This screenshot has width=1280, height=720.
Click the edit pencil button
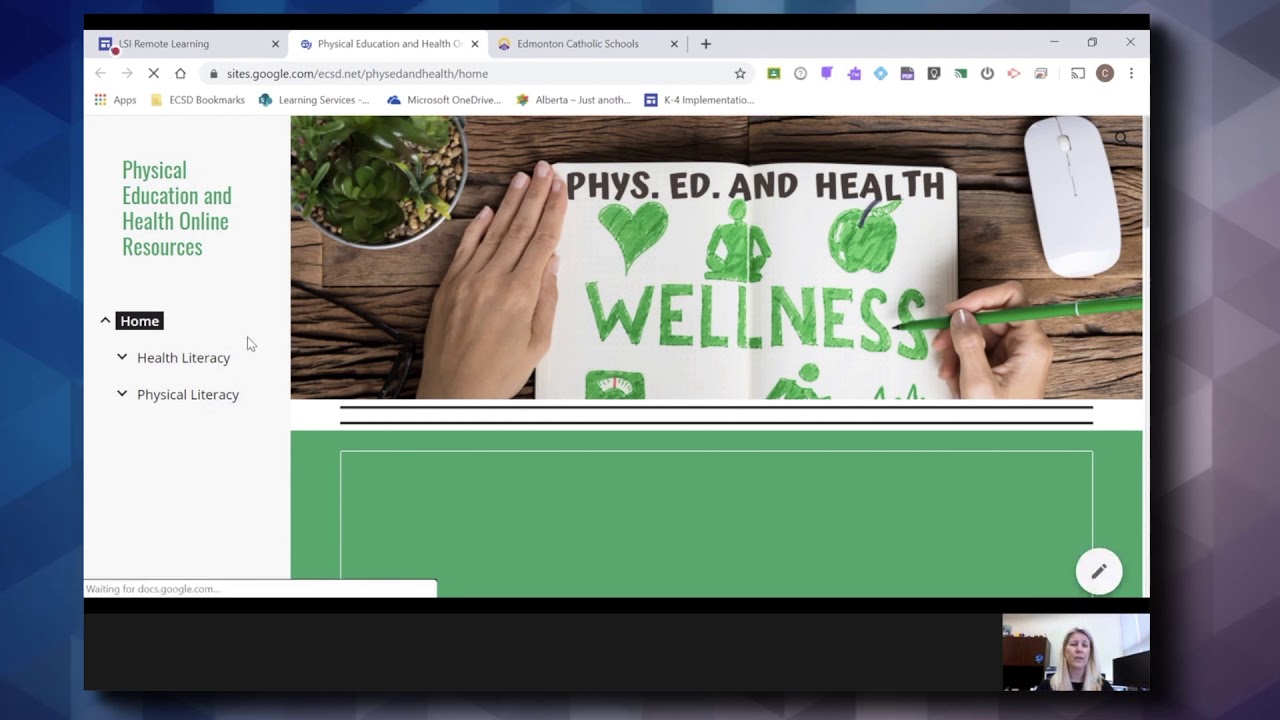coord(1099,571)
